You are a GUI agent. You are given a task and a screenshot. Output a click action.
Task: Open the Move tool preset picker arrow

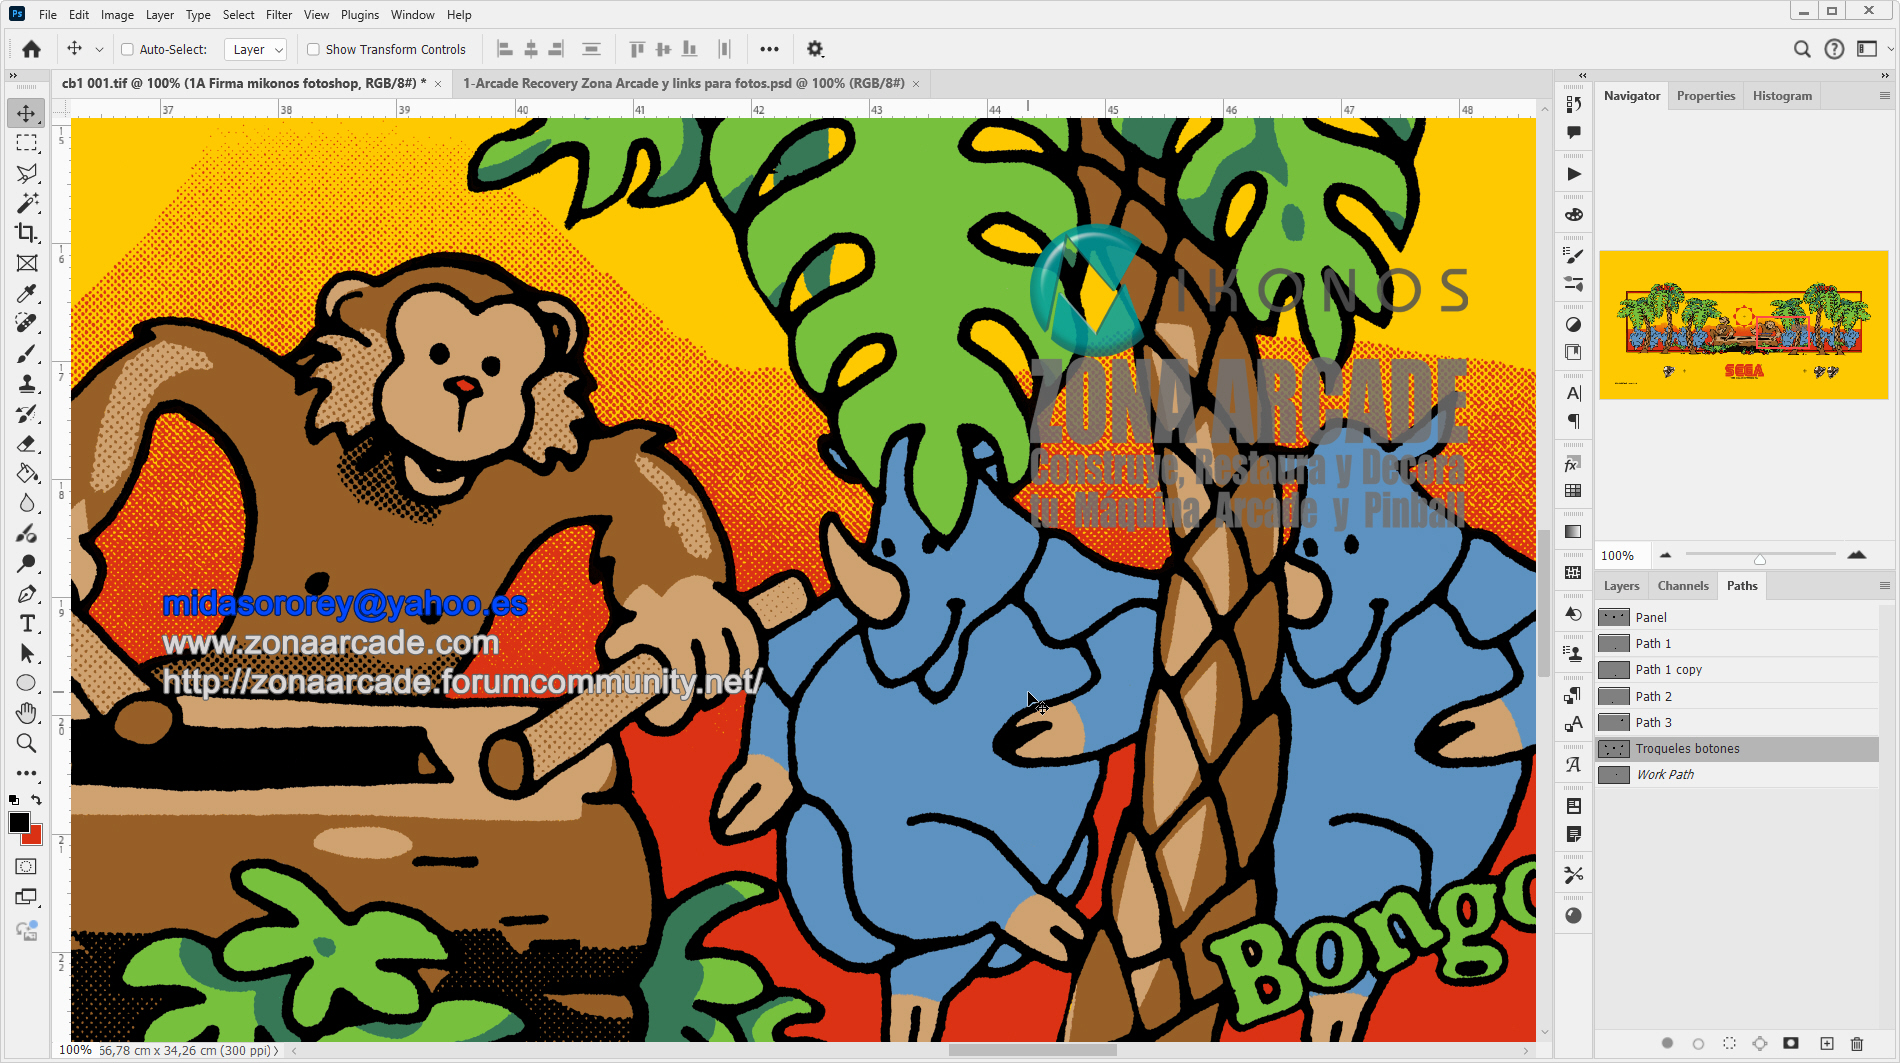99,49
